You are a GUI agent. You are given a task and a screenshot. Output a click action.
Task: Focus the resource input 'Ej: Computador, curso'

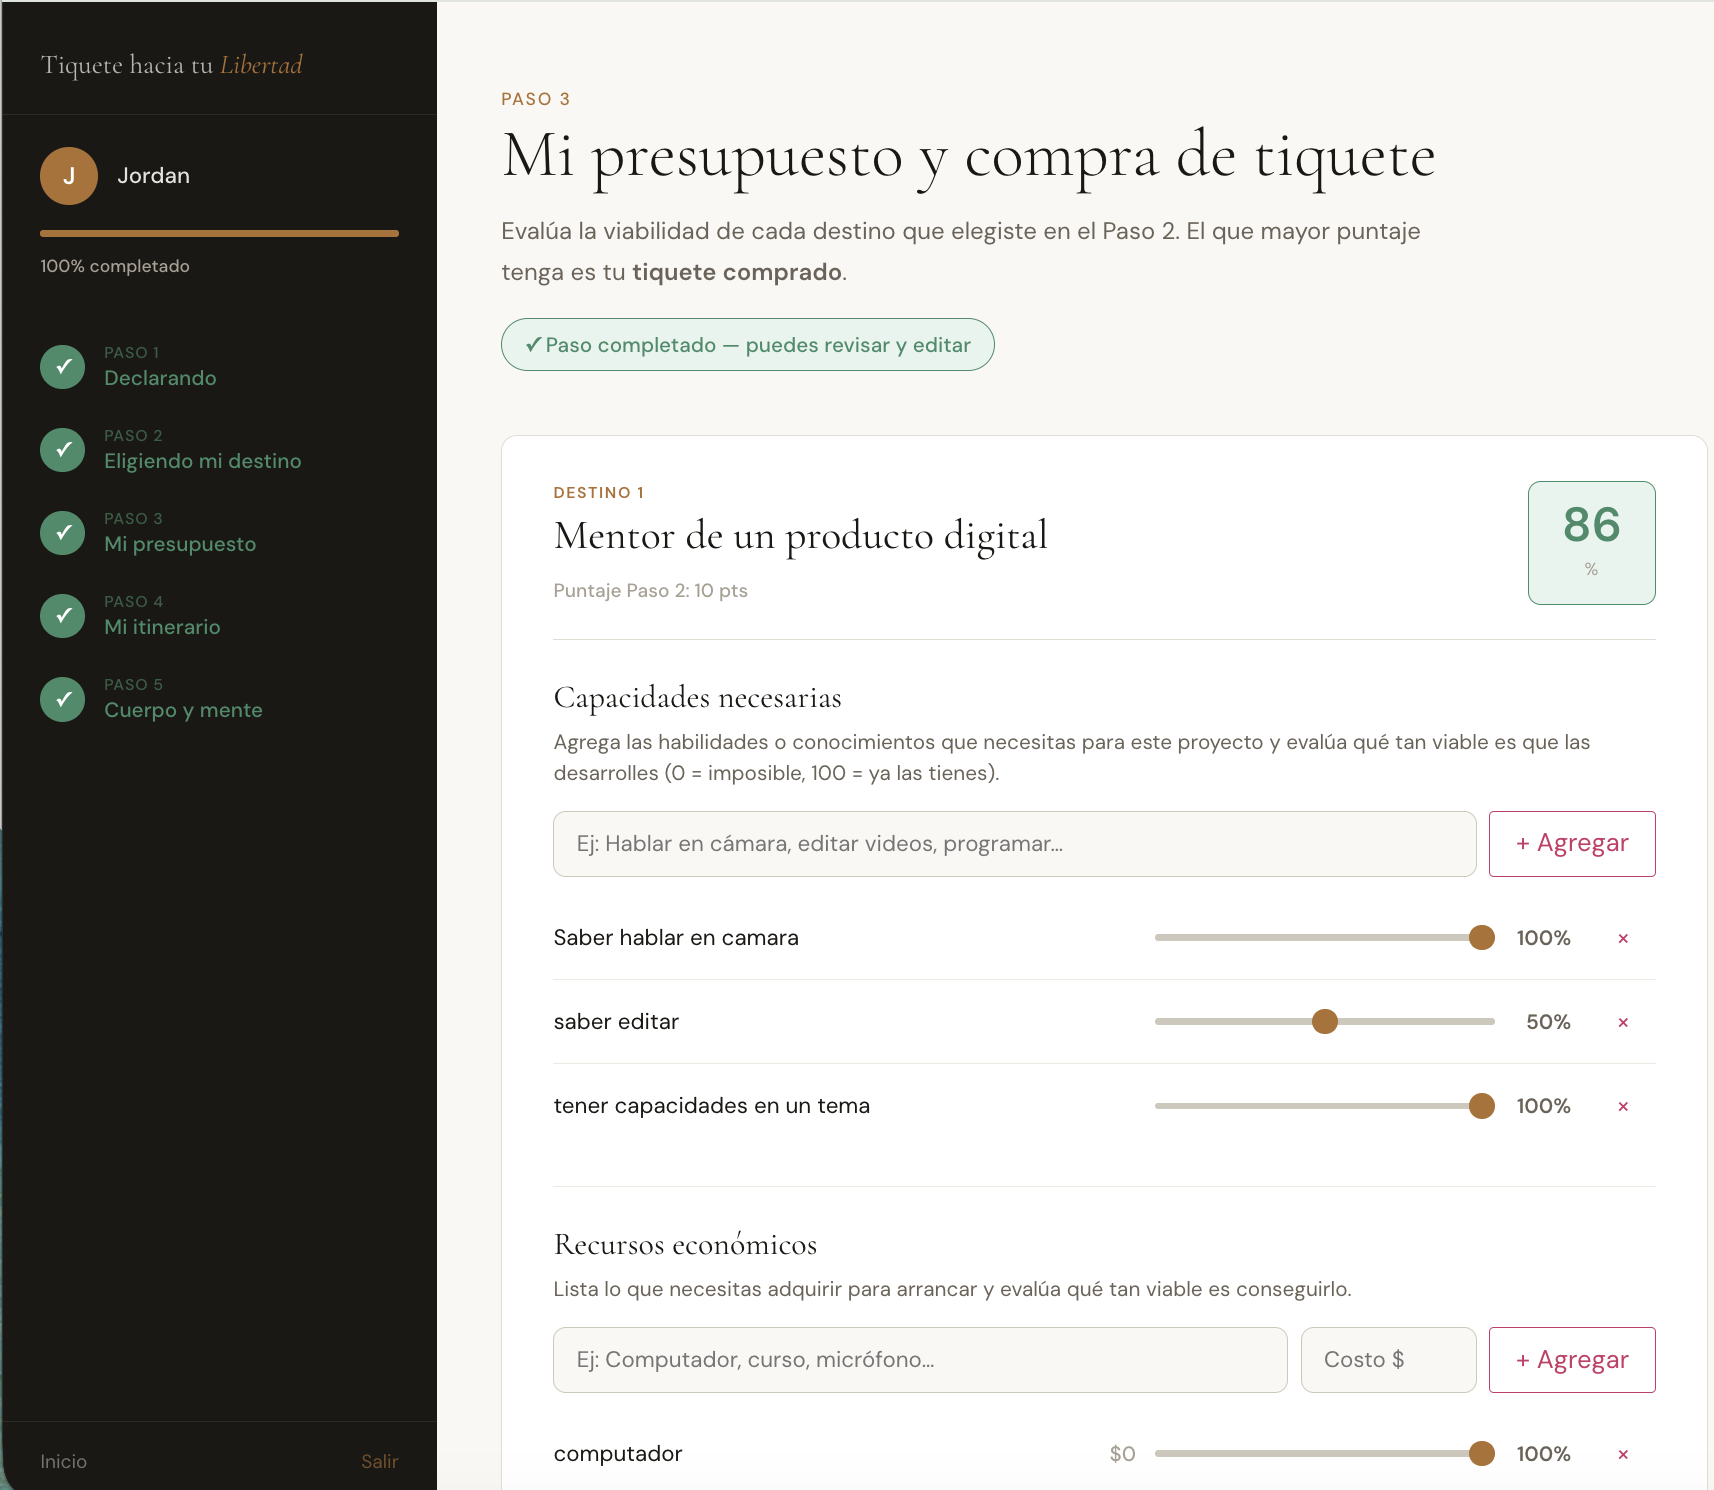pyautogui.click(x=920, y=1360)
